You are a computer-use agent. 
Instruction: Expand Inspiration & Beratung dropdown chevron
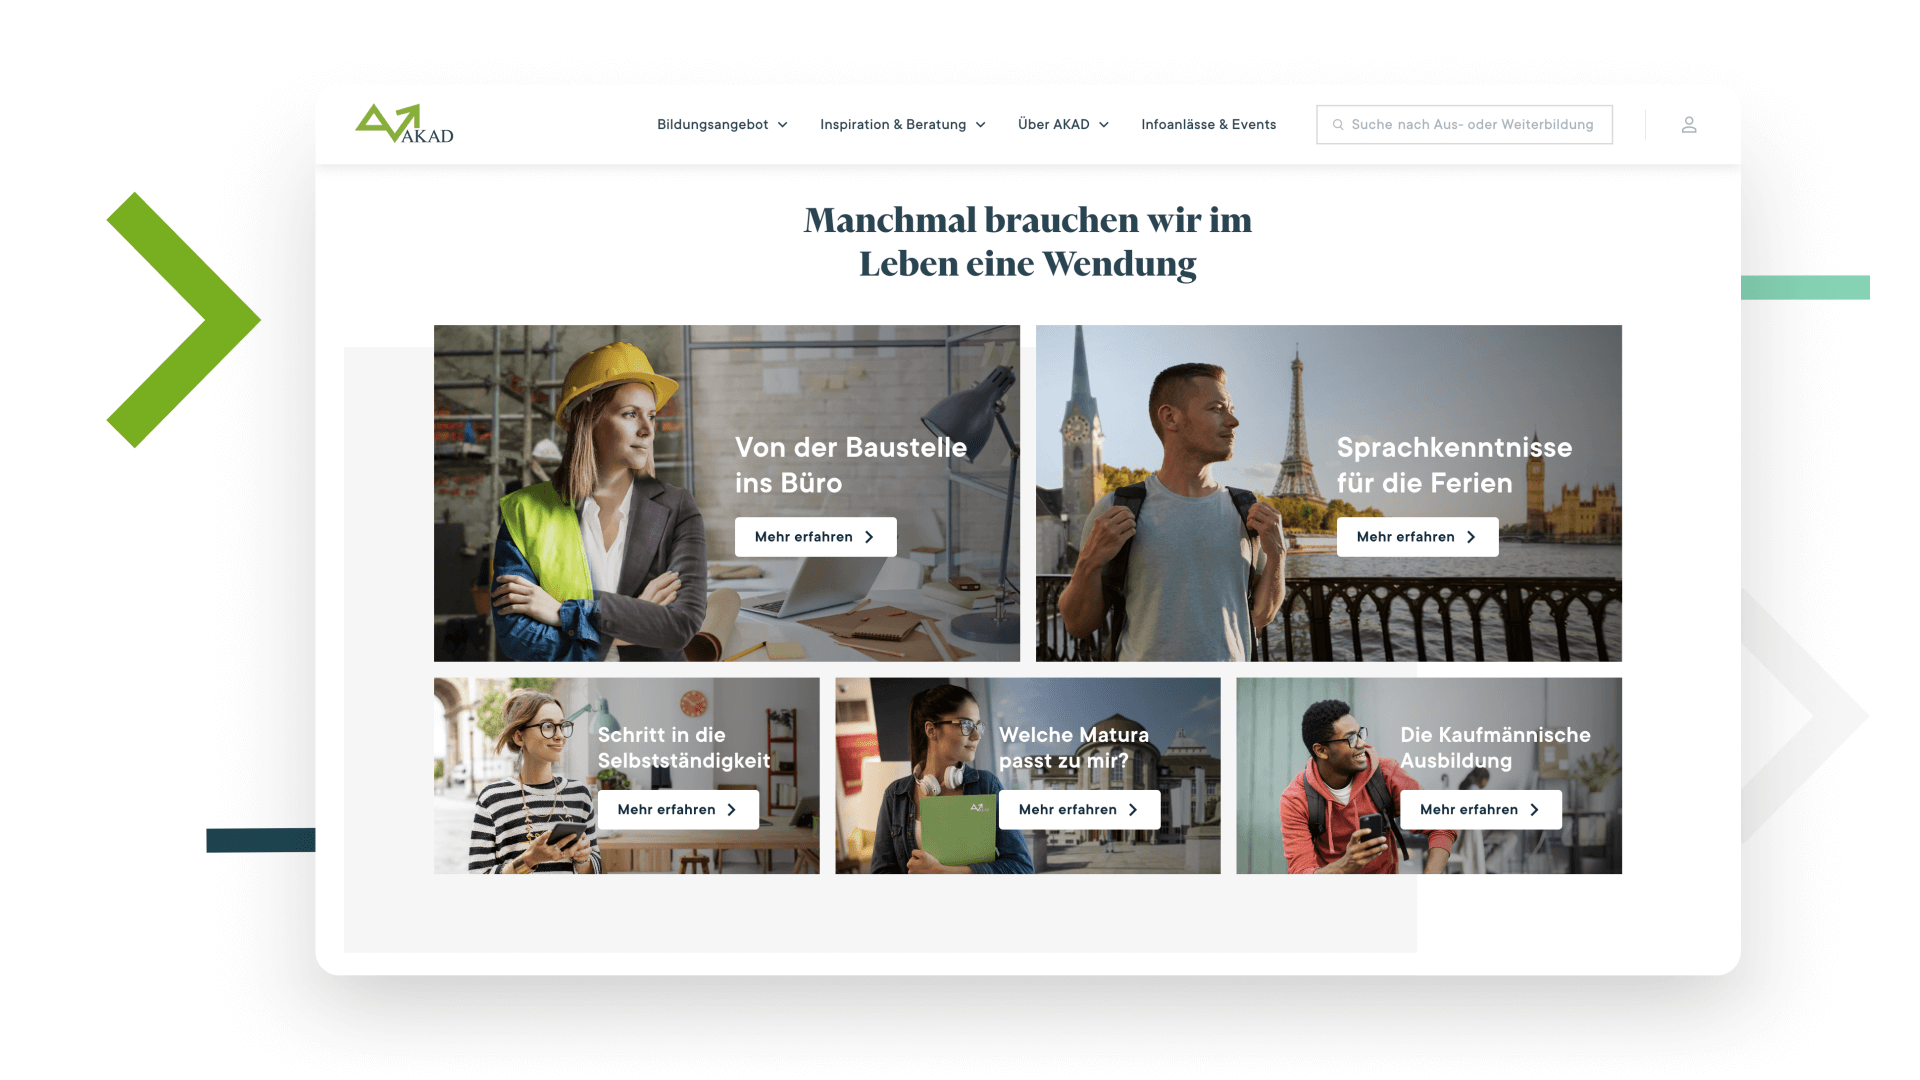[981, 125]
